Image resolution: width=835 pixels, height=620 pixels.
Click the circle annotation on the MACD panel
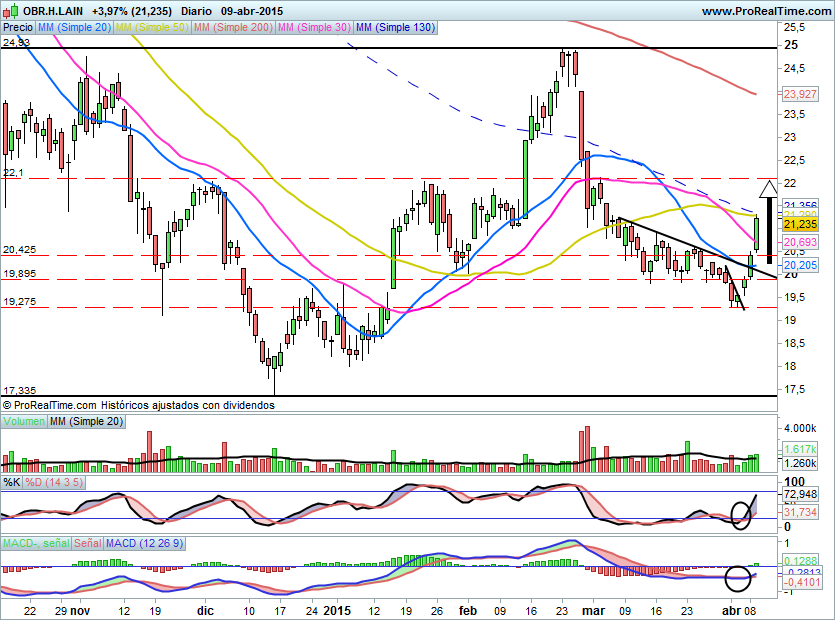739,577
